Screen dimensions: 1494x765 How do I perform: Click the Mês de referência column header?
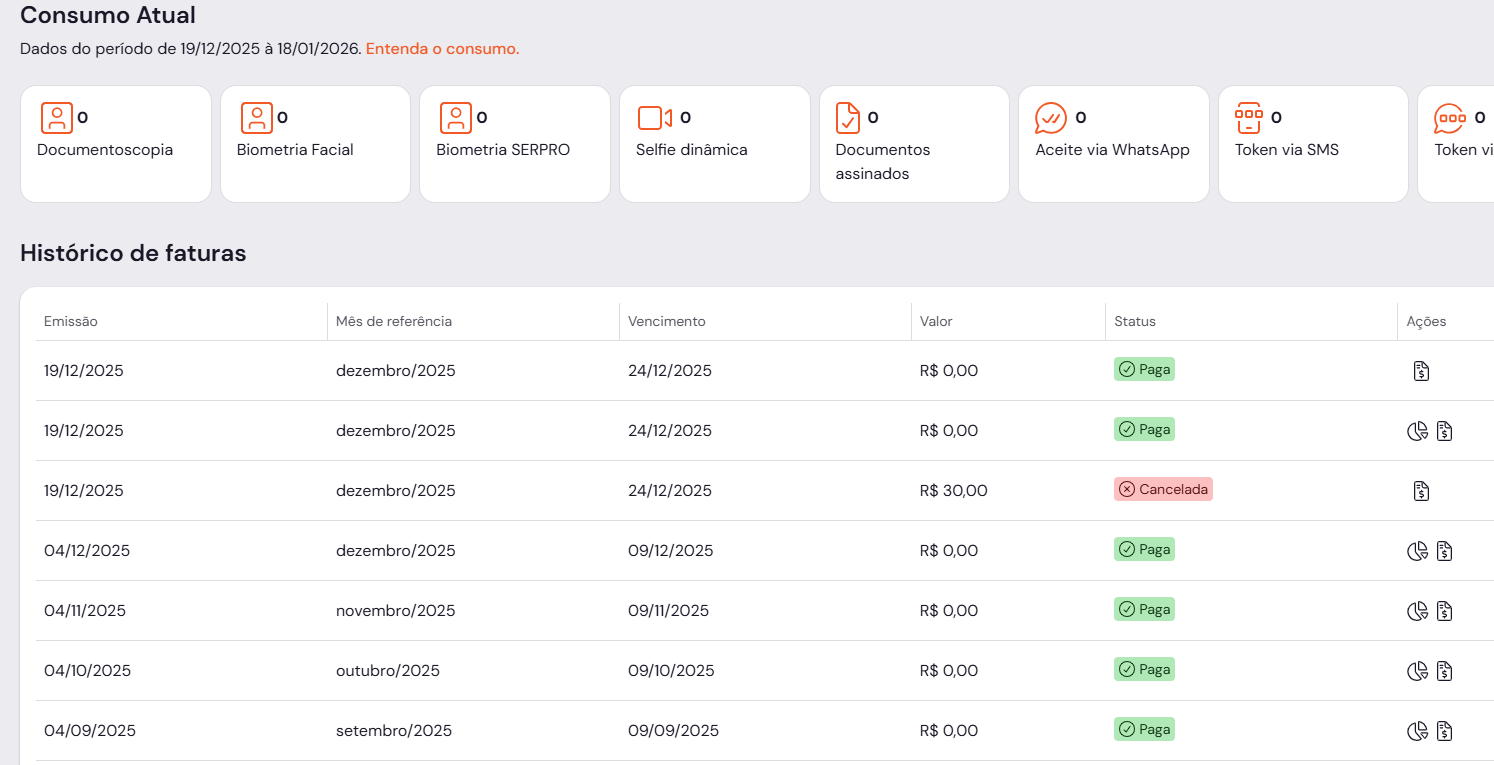pyautogui.click(x=394, y=322)
